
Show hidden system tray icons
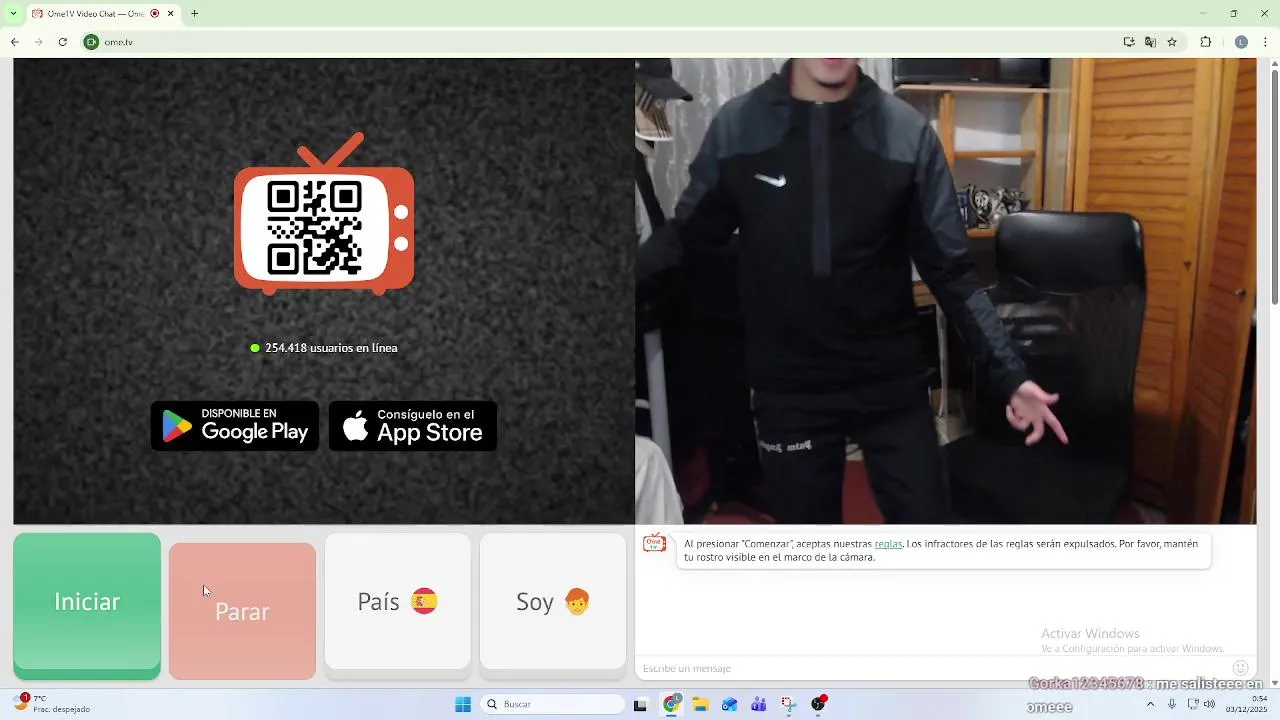(x=1150, y=704)
